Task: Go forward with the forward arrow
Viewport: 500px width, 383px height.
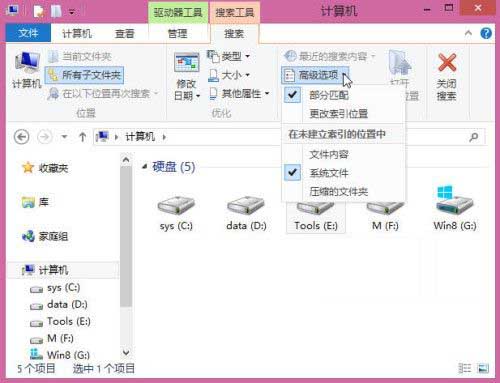Action: [x=44, y=137]
